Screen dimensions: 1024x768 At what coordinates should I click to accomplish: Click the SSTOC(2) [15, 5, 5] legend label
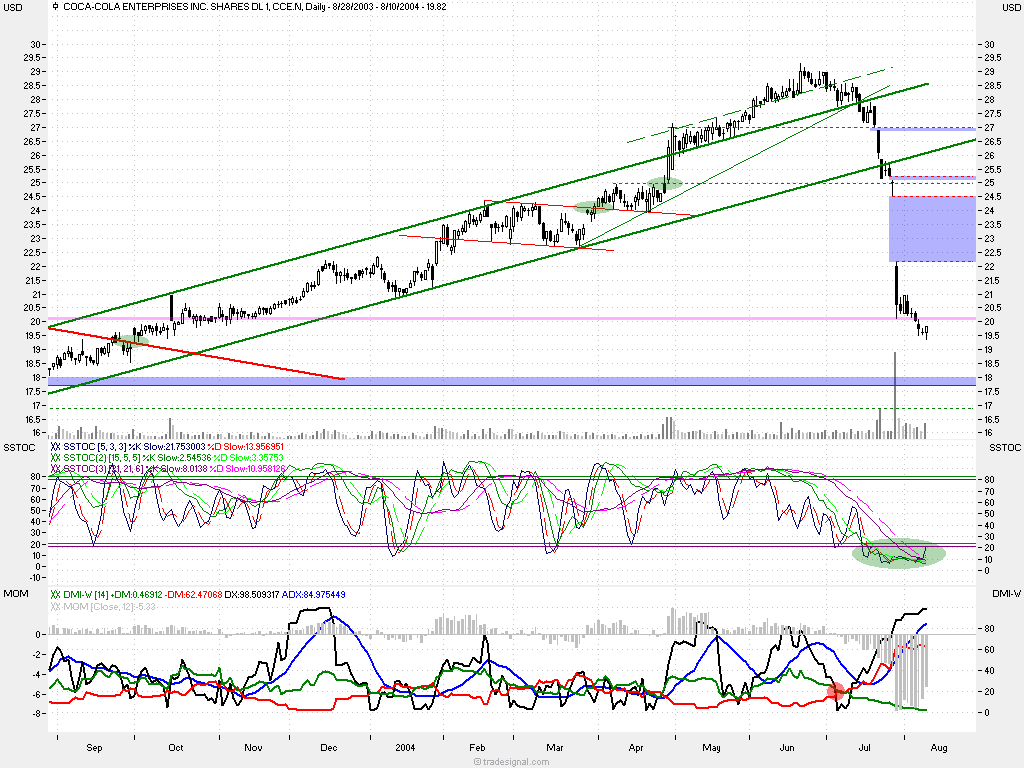(x=100, y=458)
